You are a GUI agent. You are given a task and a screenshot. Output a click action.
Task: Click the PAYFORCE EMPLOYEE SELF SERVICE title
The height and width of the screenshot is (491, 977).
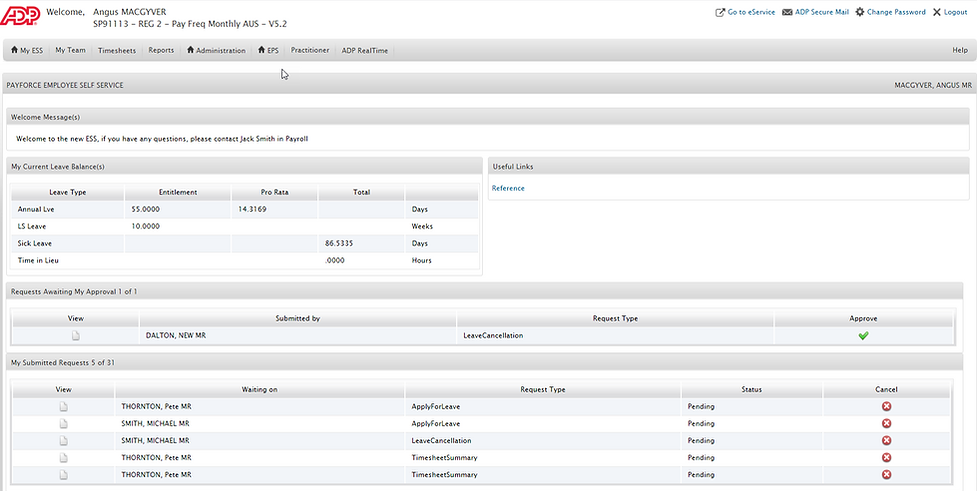tap(65, 85)
